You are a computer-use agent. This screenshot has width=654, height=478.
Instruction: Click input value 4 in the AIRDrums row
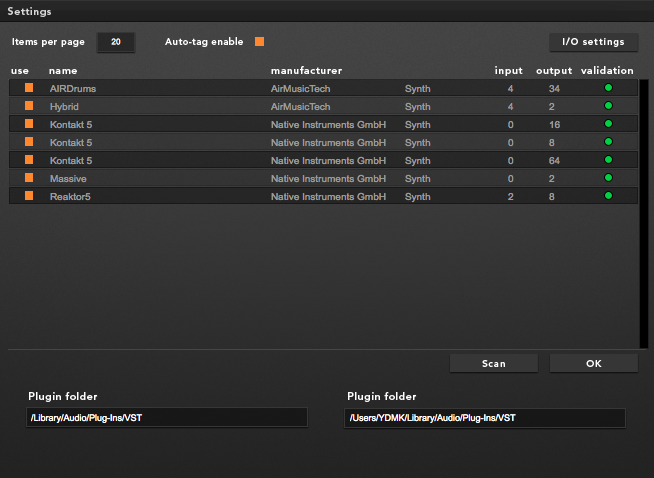point(510,88)
